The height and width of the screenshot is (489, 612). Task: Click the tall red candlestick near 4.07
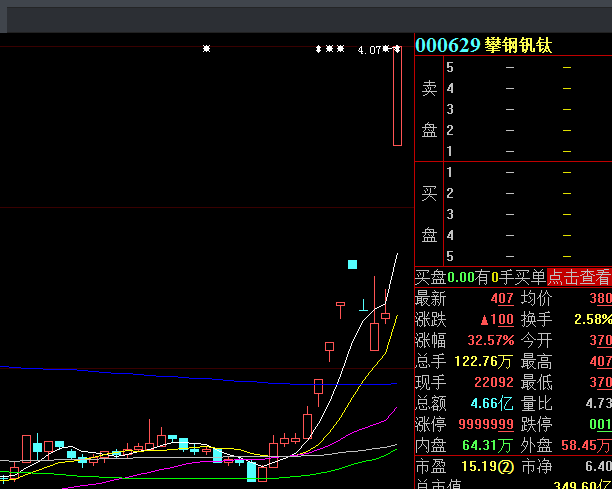point(397,96)
